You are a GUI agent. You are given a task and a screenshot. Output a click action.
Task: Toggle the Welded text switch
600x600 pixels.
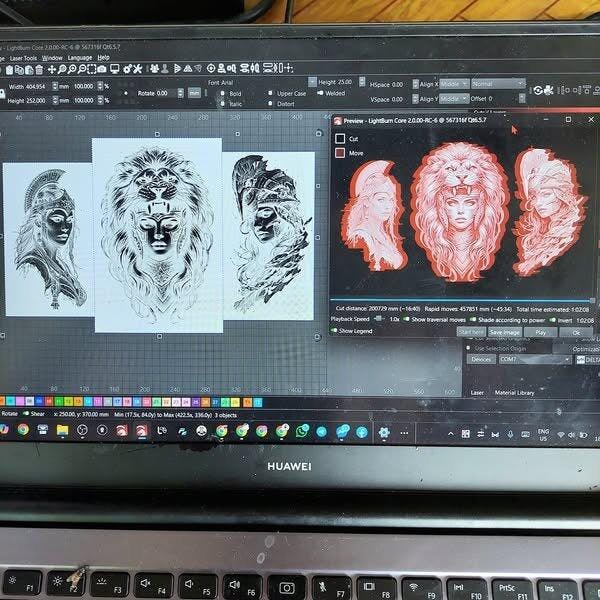click(320, 93)
